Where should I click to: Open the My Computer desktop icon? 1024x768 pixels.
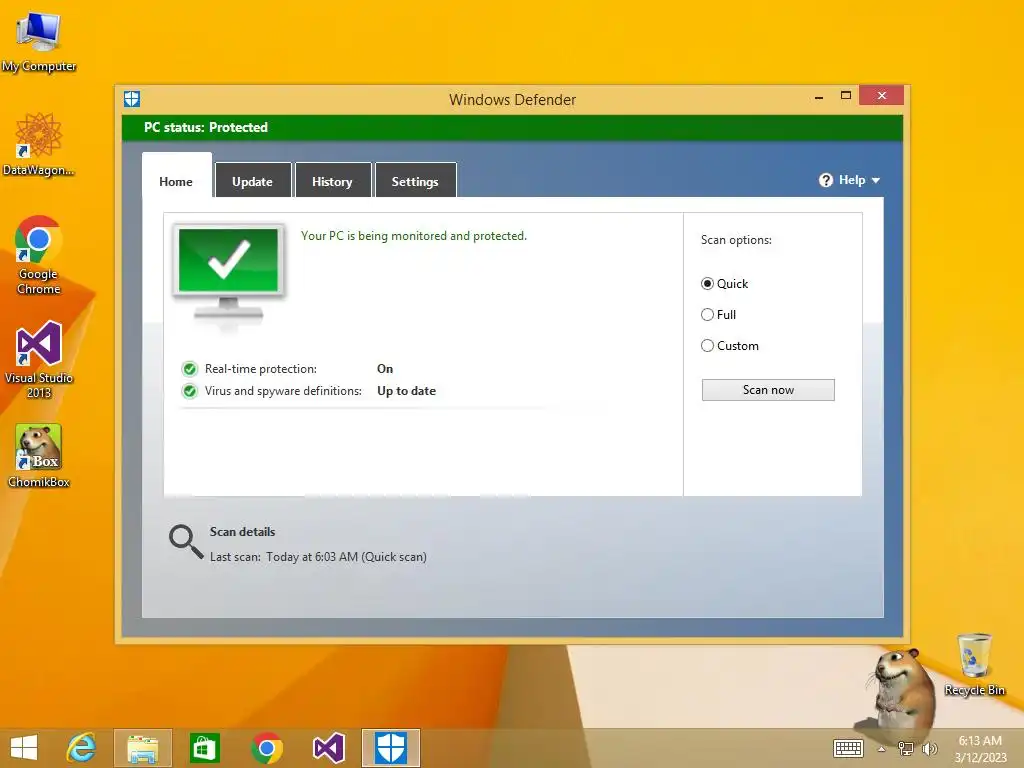pyautogui.click(x=39, y=40)
